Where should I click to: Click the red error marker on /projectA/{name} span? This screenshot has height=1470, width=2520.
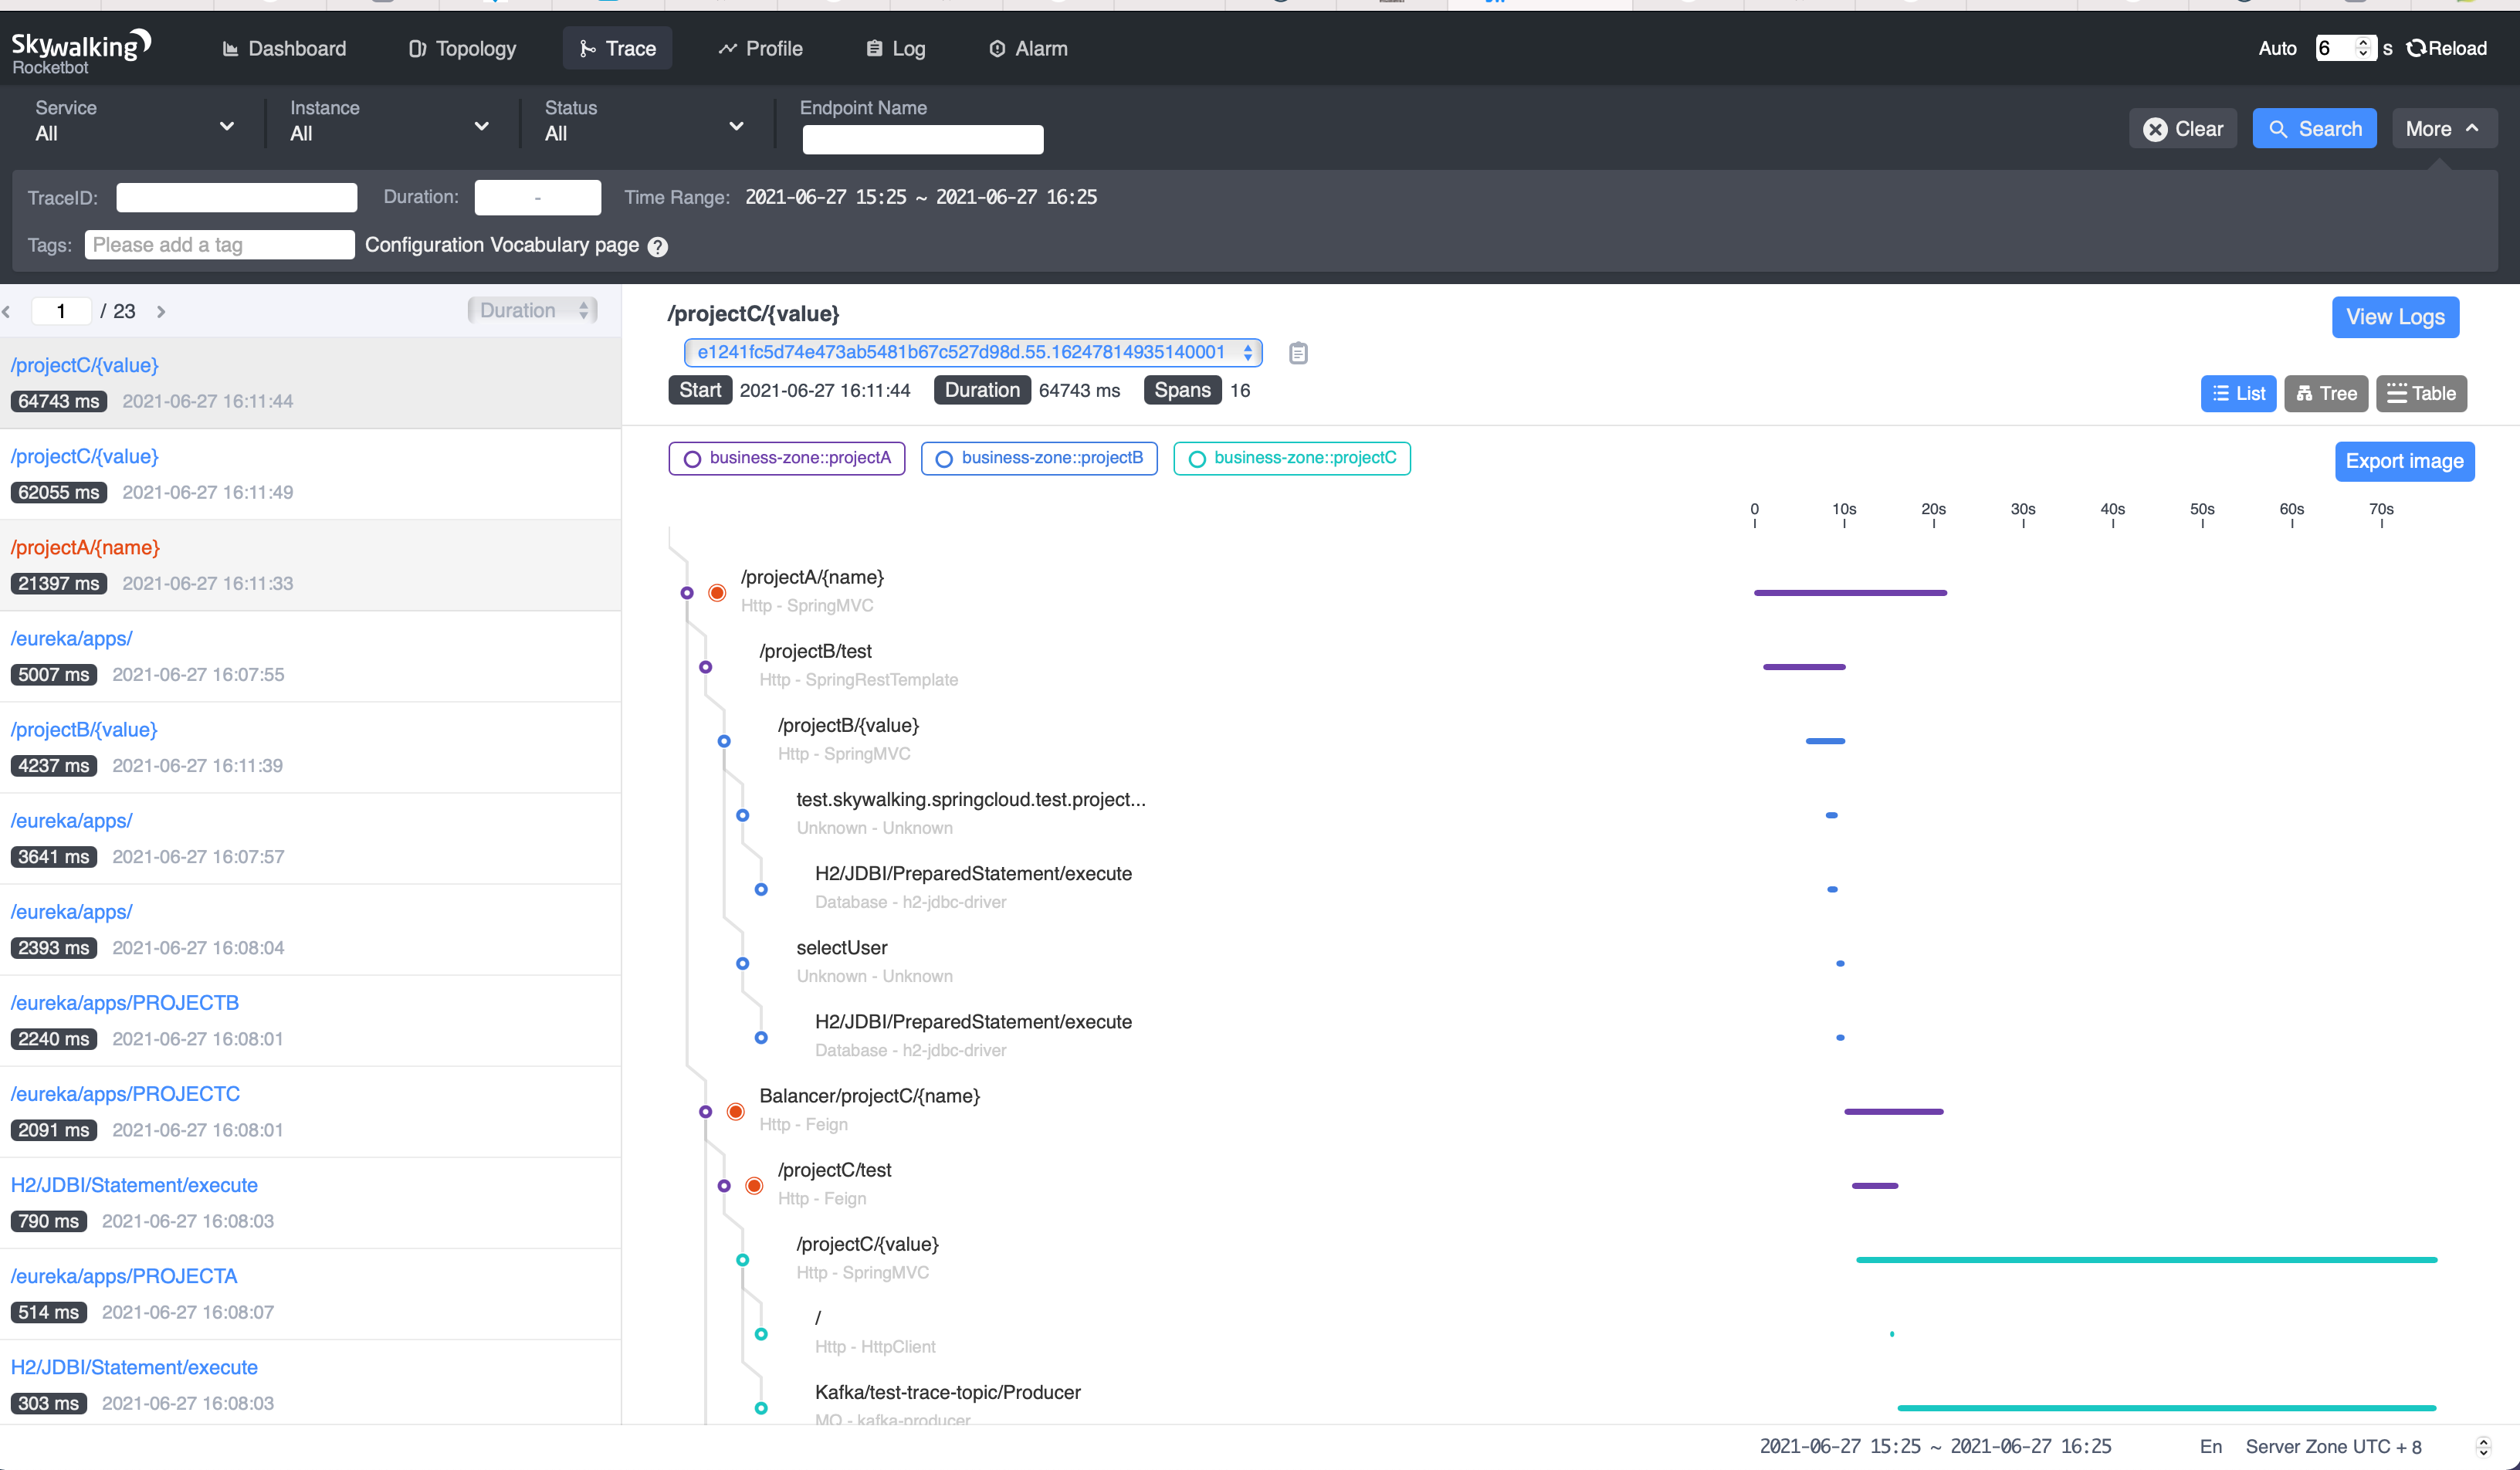pyautogui.click(x=717, y=593)
